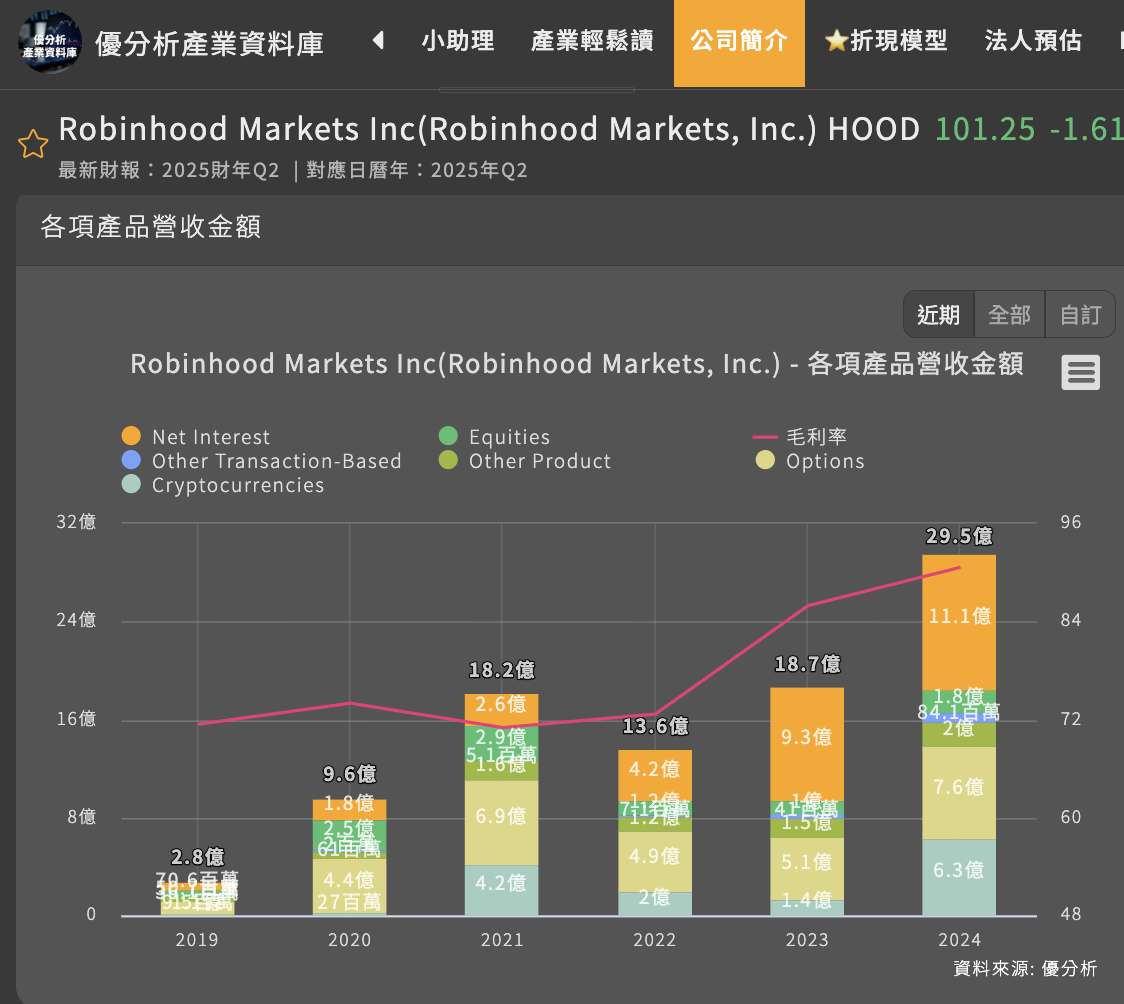Click the 96 right axis label
Image resolution: width=1124 pixels, height=1004 pixels.
tap(1071, 522)
